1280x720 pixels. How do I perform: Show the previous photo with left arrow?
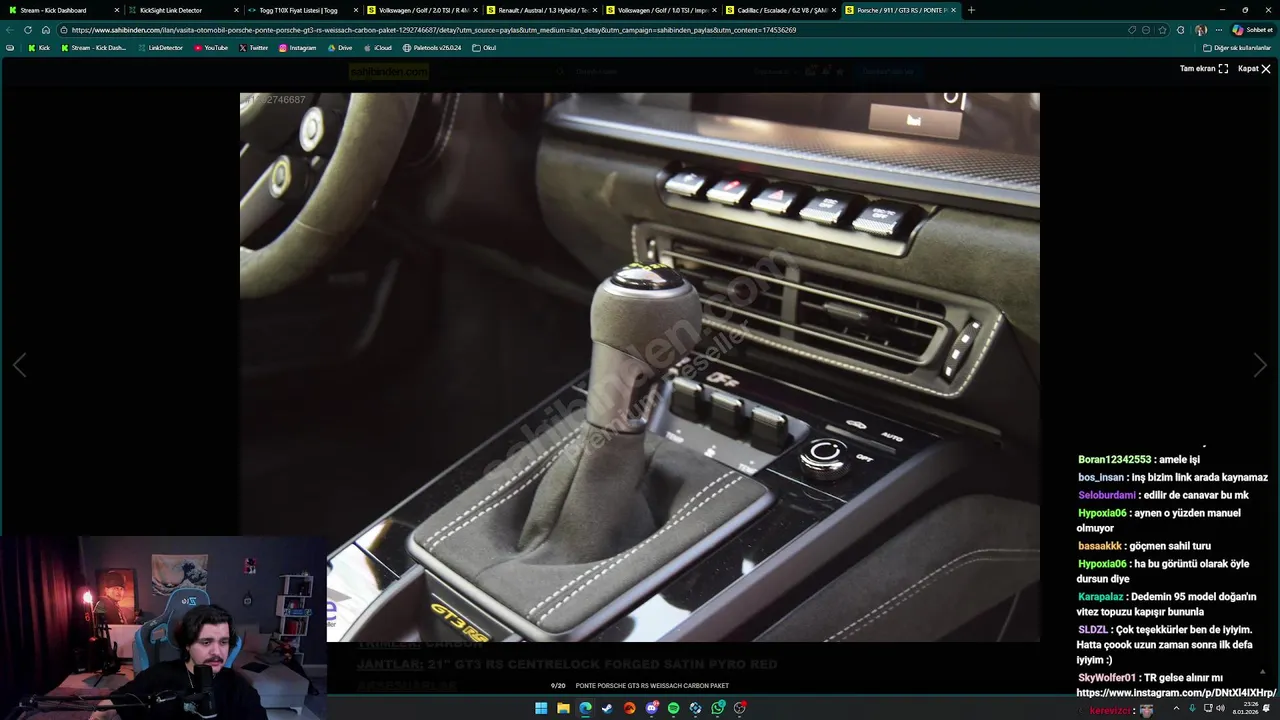pyautogui.click(x=20, y=365)
